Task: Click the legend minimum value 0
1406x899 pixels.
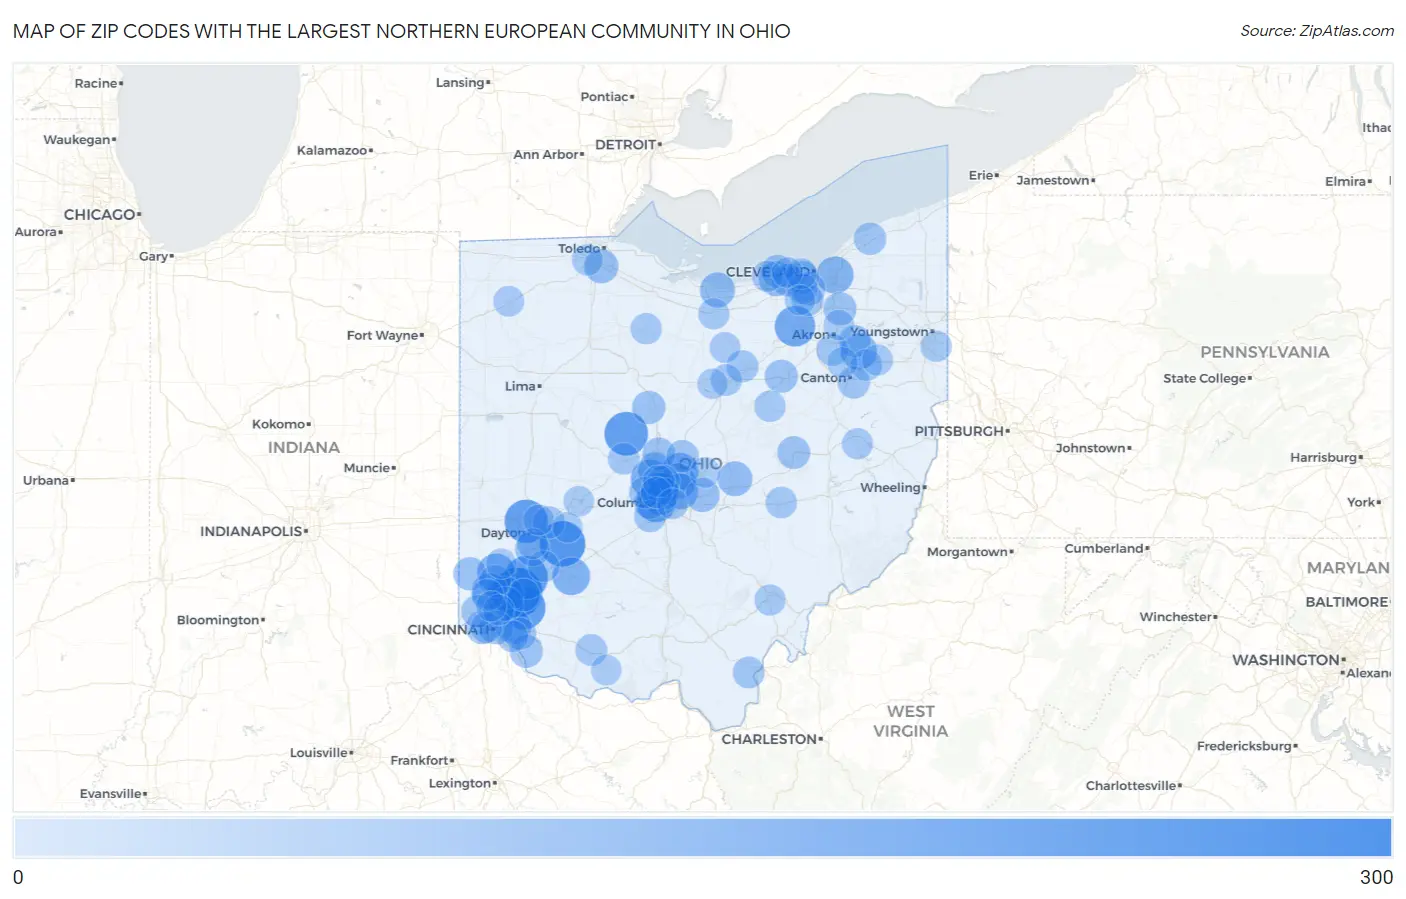Action: [18, 877]
